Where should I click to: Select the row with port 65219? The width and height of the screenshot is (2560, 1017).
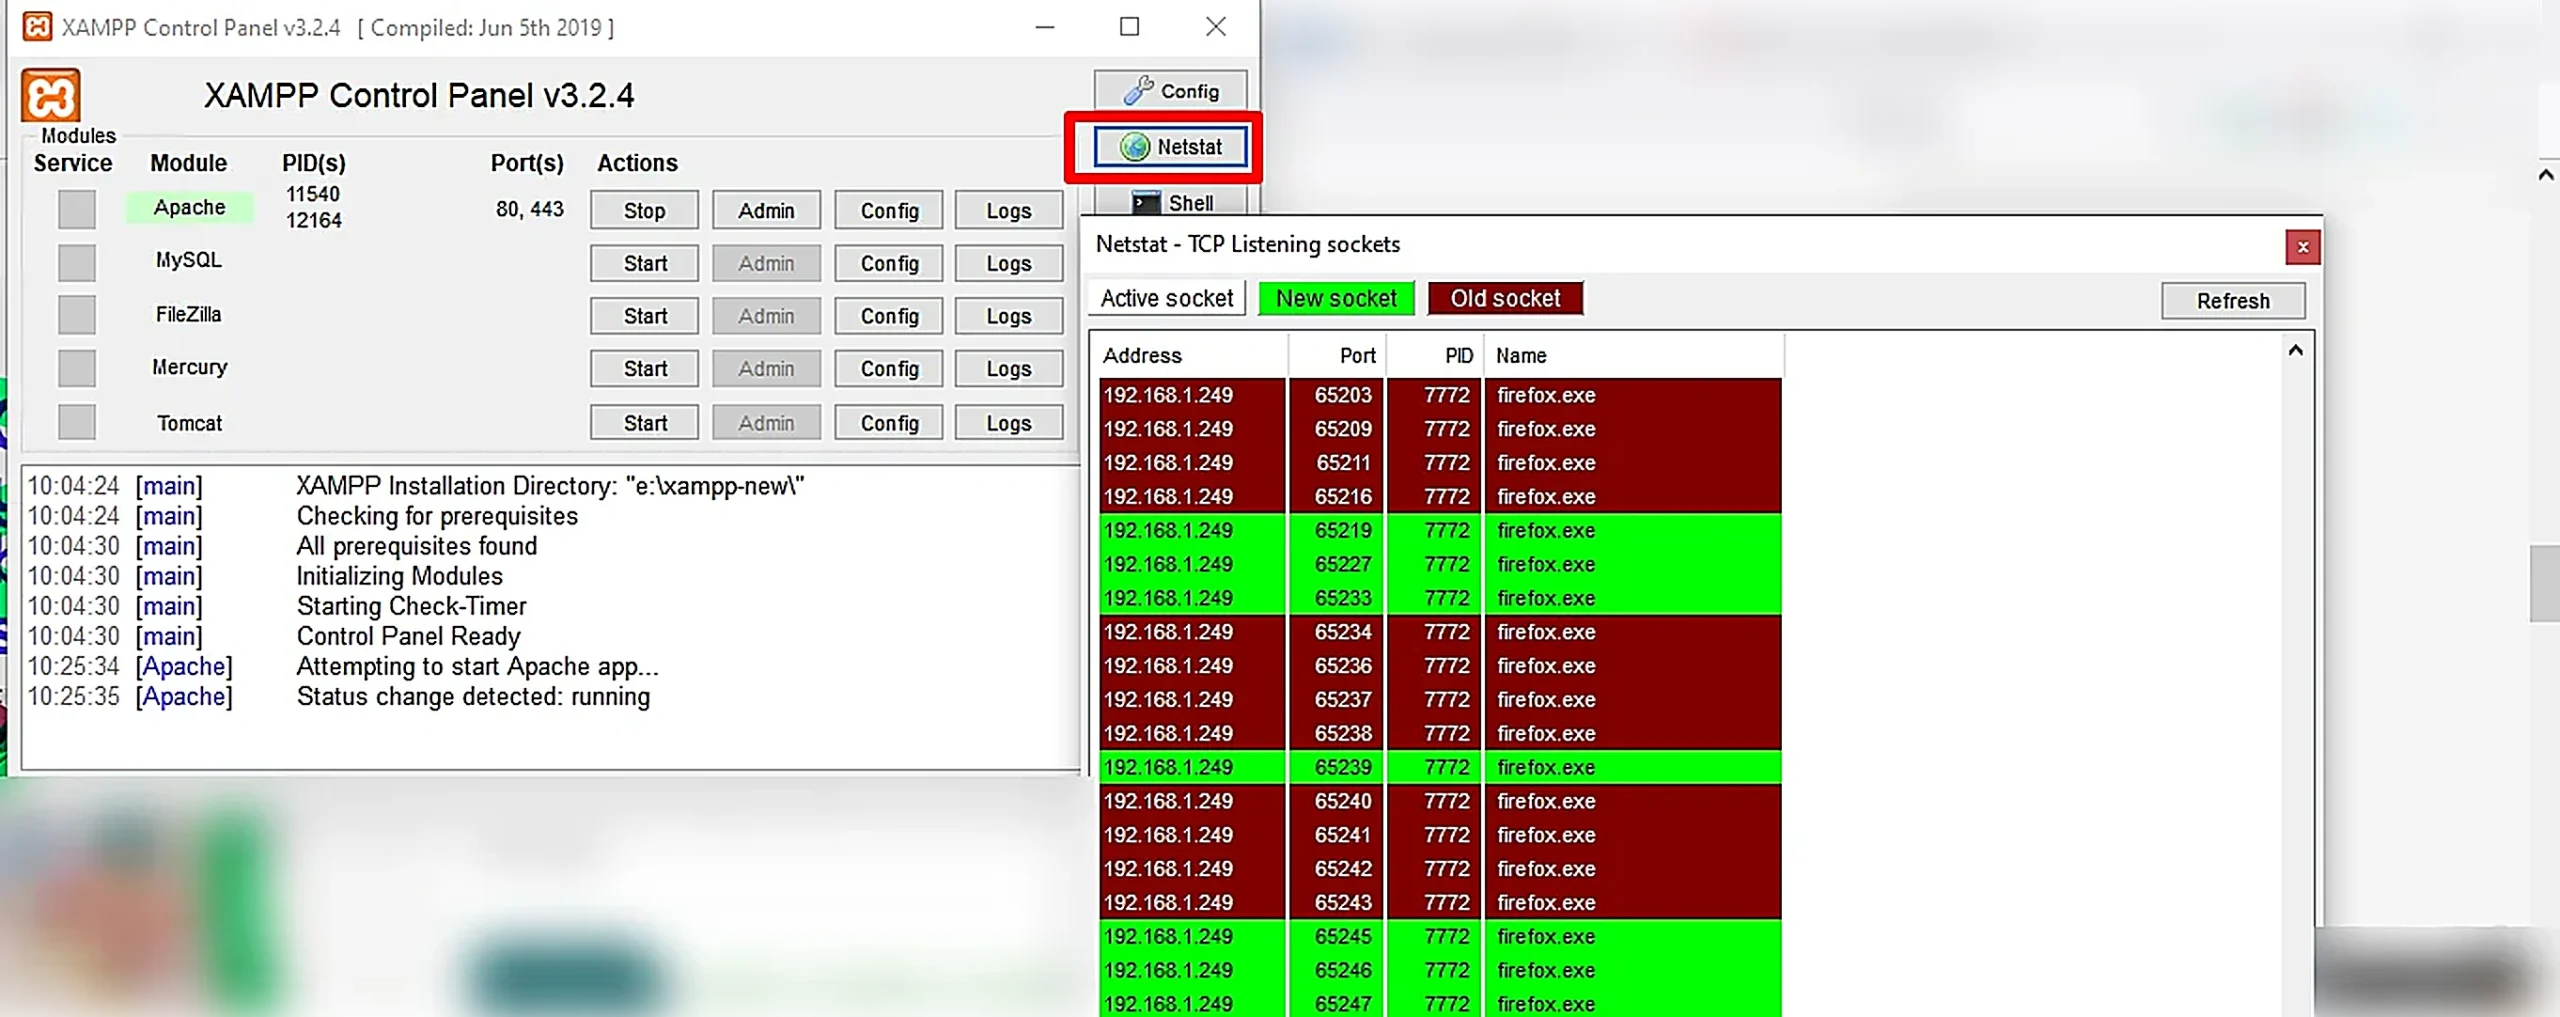tap(1440, 530)
